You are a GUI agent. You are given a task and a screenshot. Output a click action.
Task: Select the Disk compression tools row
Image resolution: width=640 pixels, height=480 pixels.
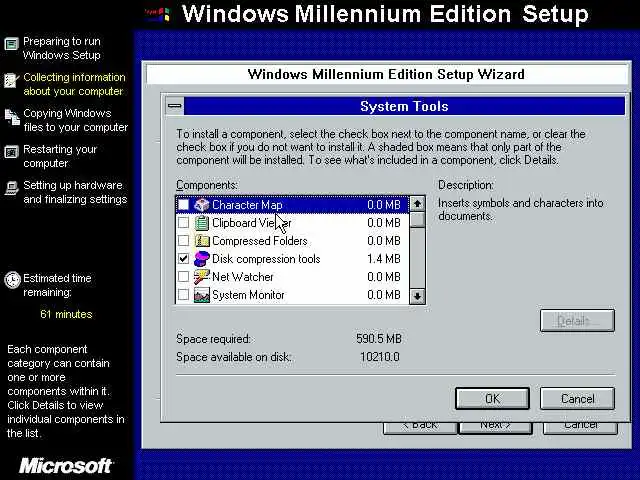click(292, 259)
